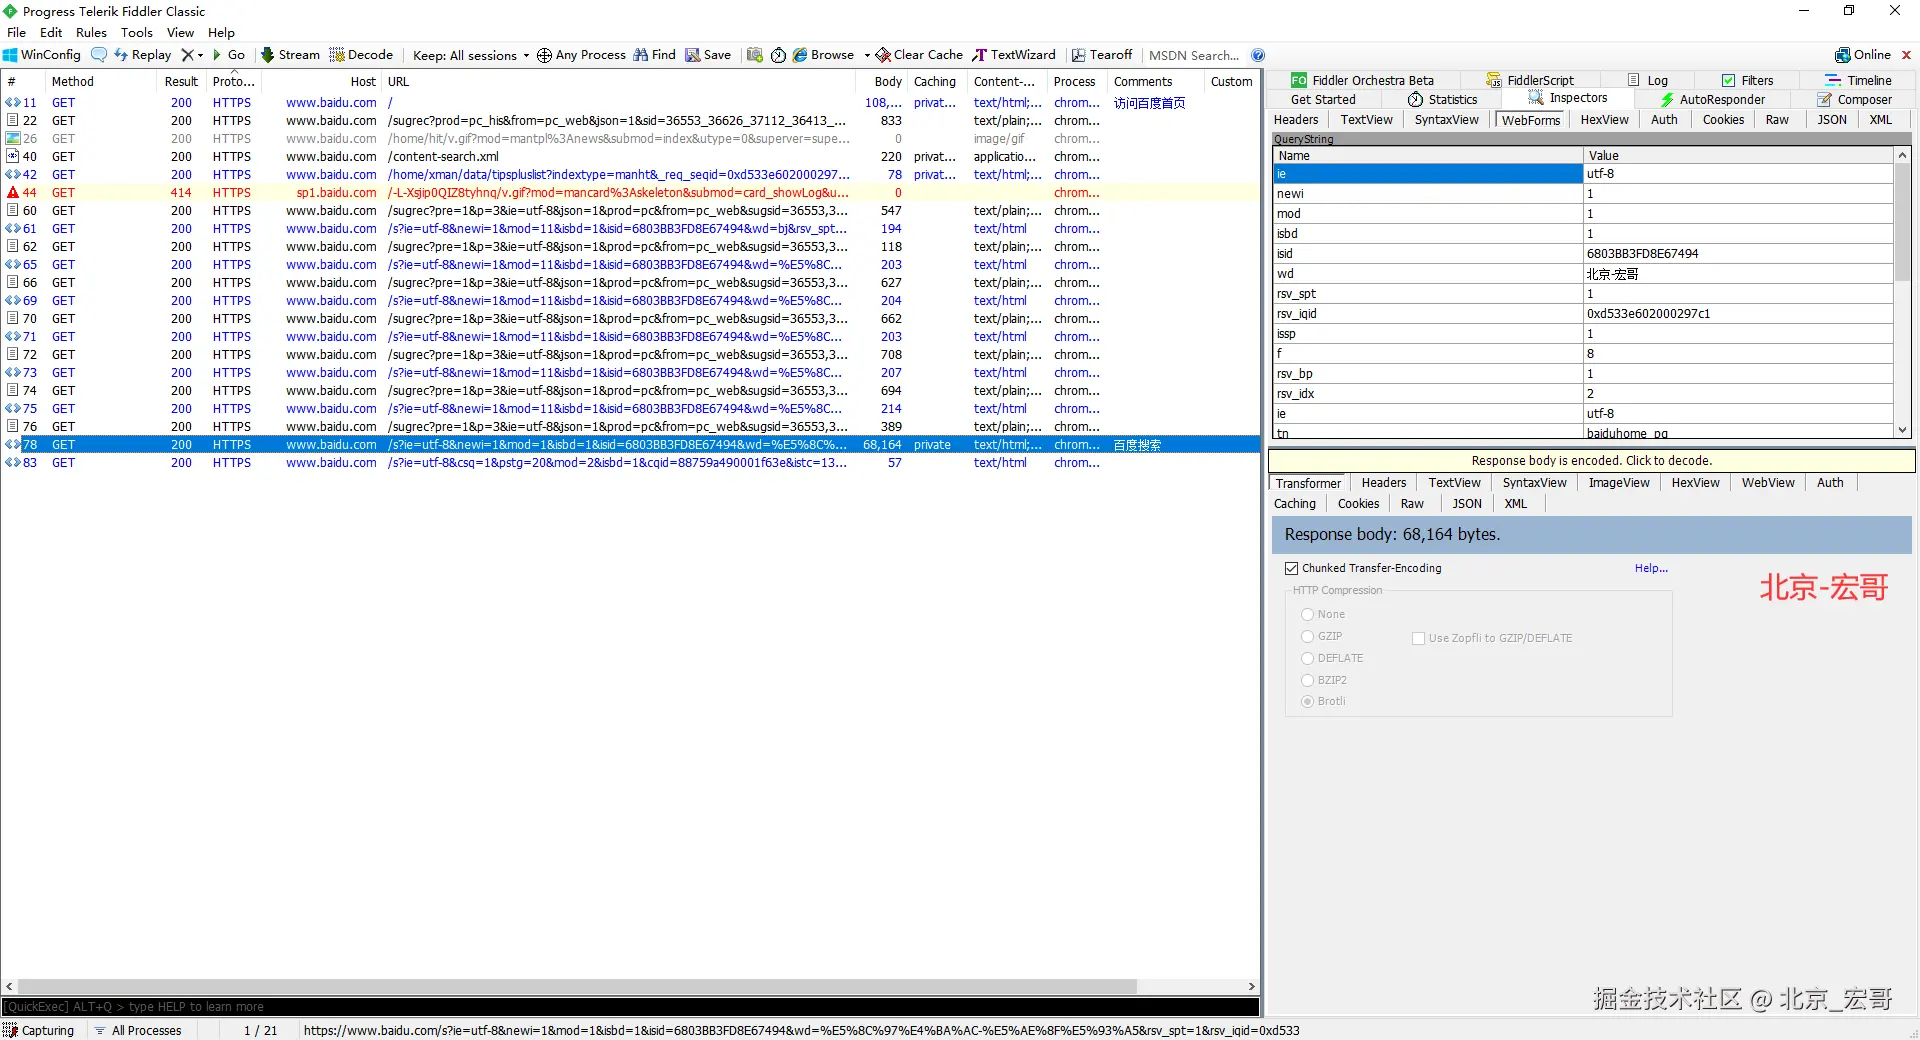Open the File menu
Viewport: 1920px width, 1040px height.
coord(17,32)
